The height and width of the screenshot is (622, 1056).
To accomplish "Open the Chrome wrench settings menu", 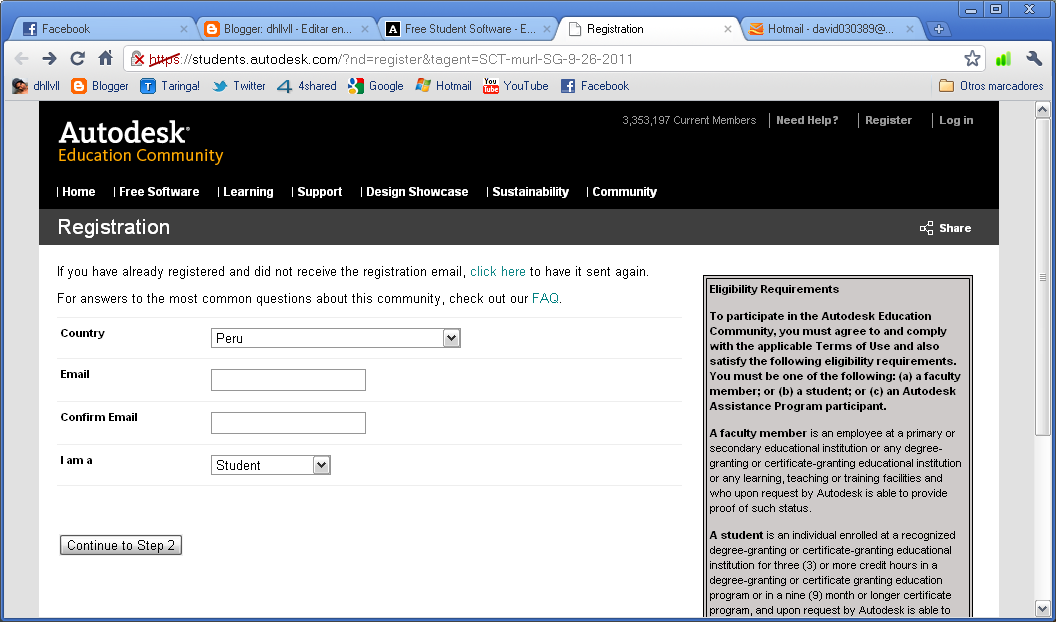I will [1034, 59].
